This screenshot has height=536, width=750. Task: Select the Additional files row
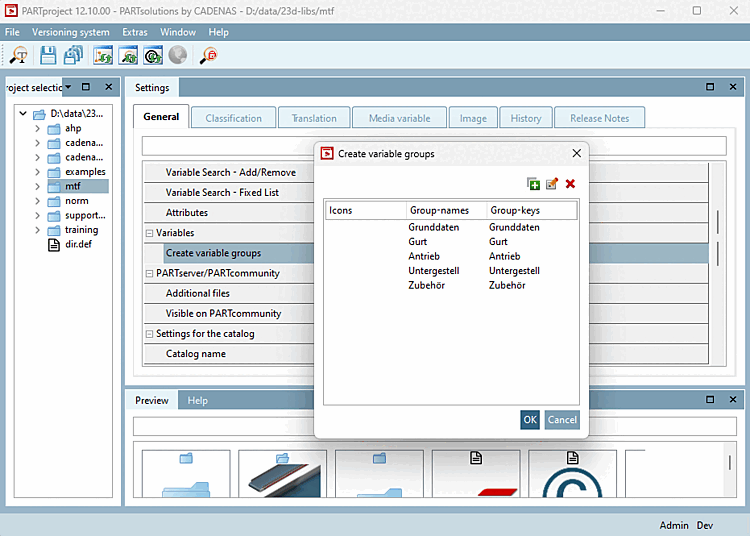coord(198,294)
